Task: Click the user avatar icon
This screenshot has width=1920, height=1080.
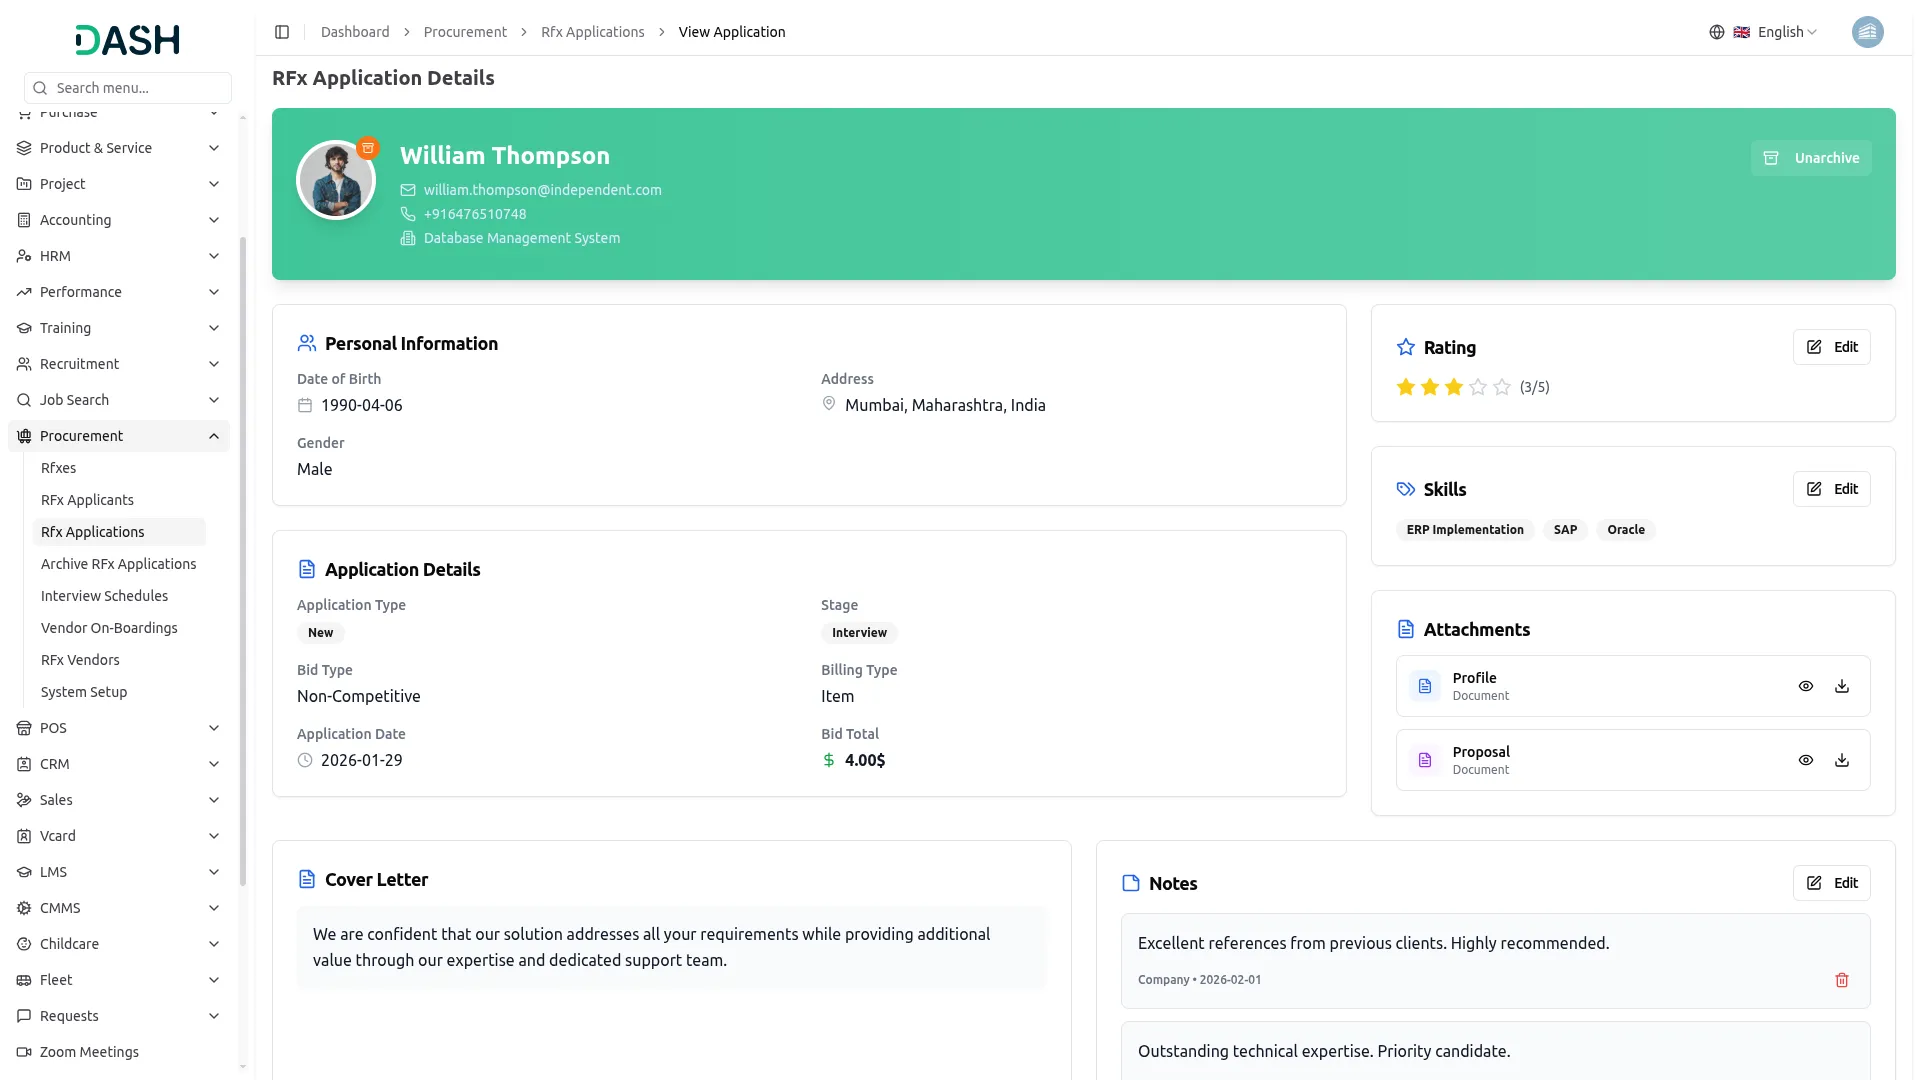Action: (x=1867, y=32)
